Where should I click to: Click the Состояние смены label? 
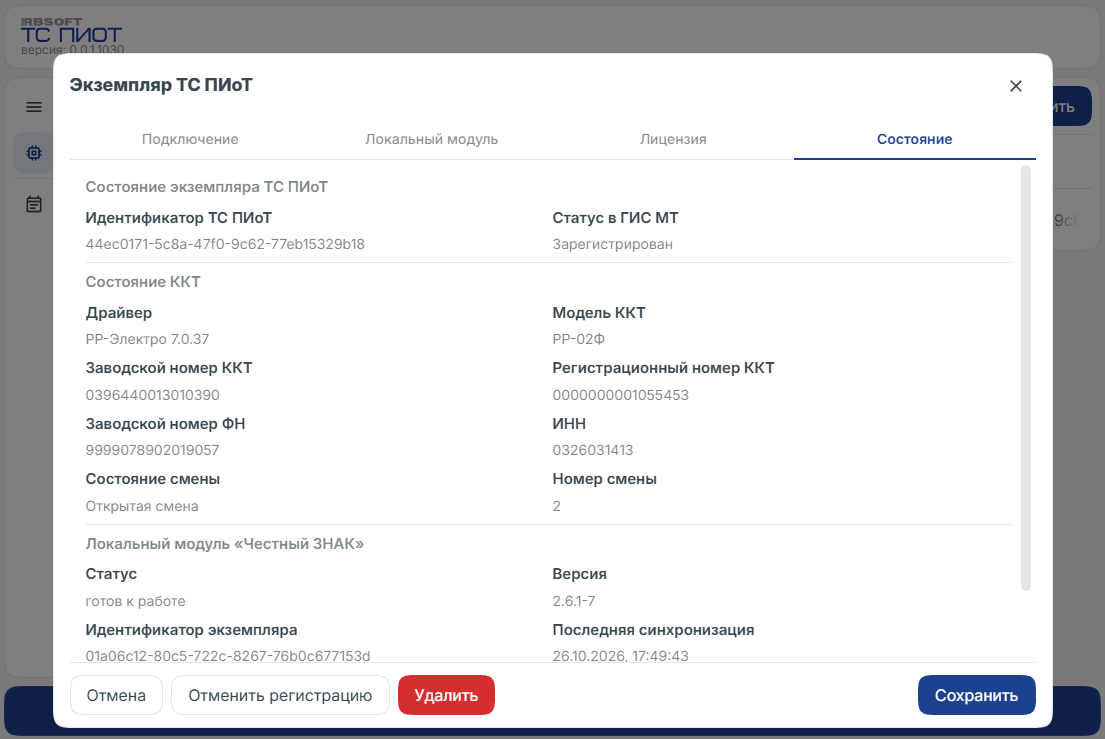[x=153, y=479]
